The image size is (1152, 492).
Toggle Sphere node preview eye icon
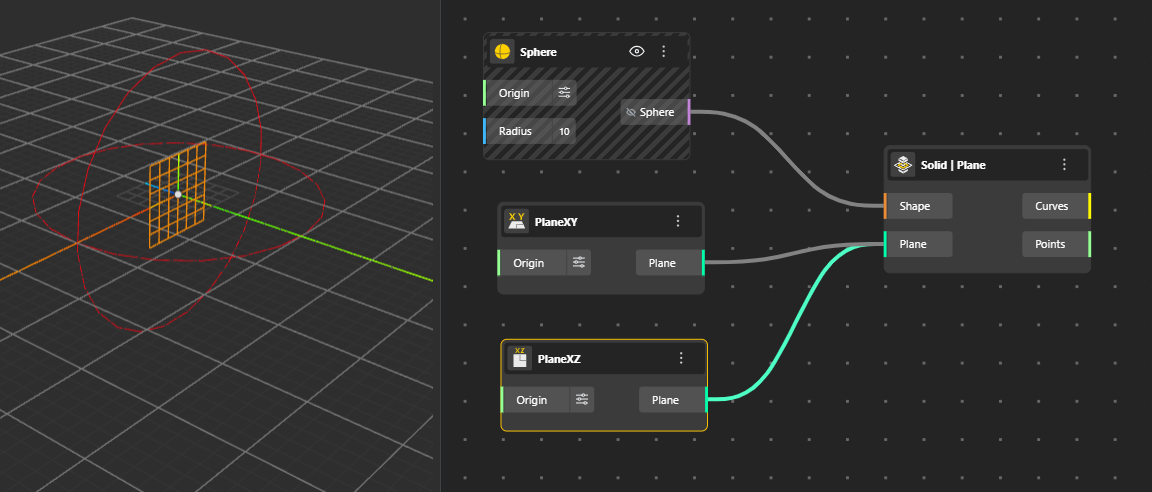(x=637, y=51)
